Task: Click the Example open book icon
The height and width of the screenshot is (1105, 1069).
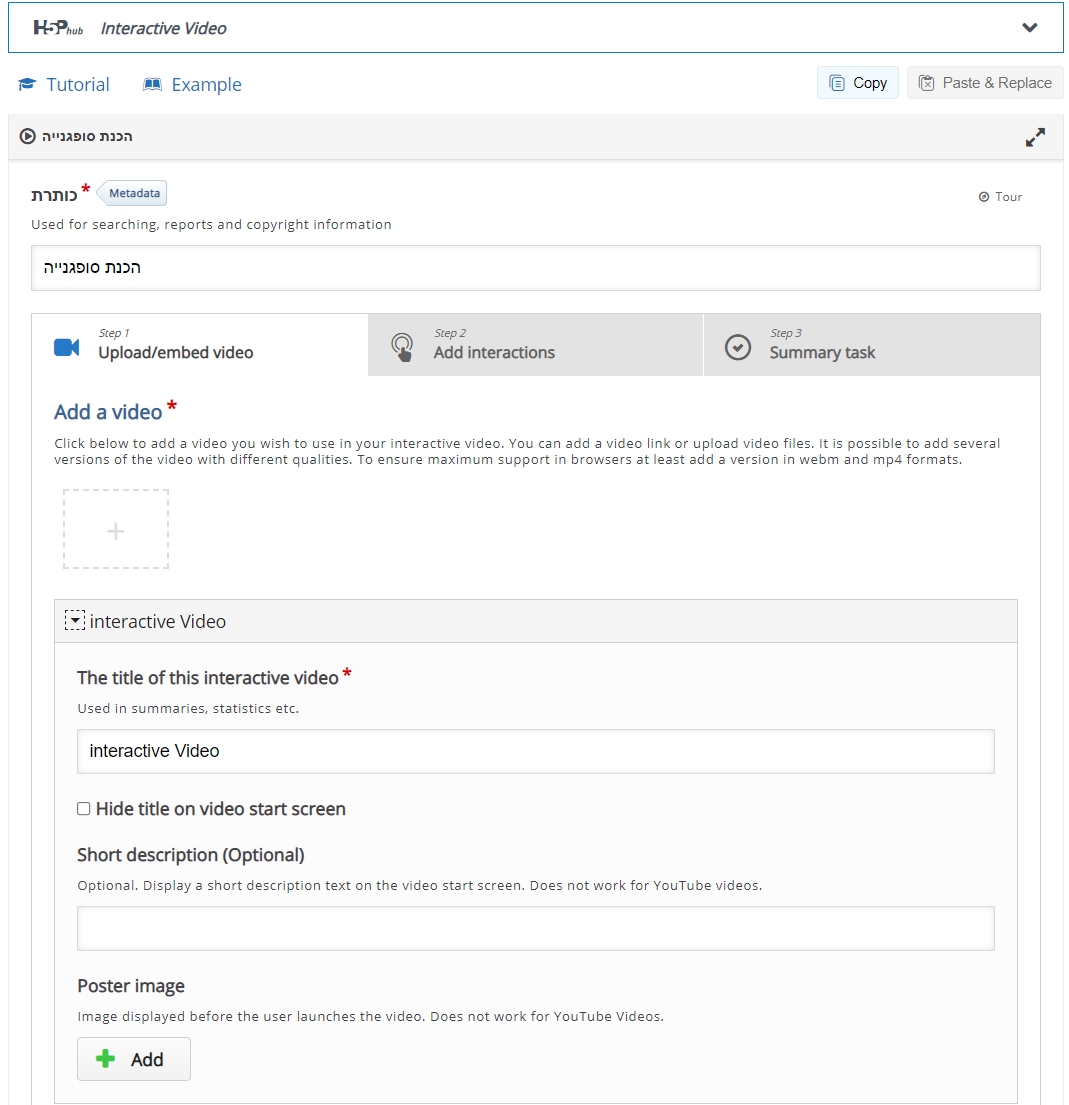Action: pyautogui.click(x=152, y=85)
